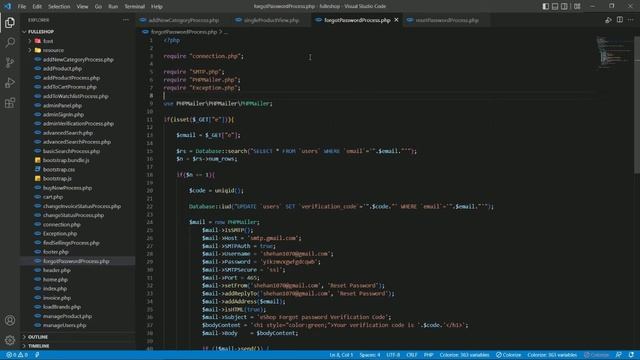This screenshot has height=360, width=640.
Task: Open invoice.php file
Action: coord(57,298)
